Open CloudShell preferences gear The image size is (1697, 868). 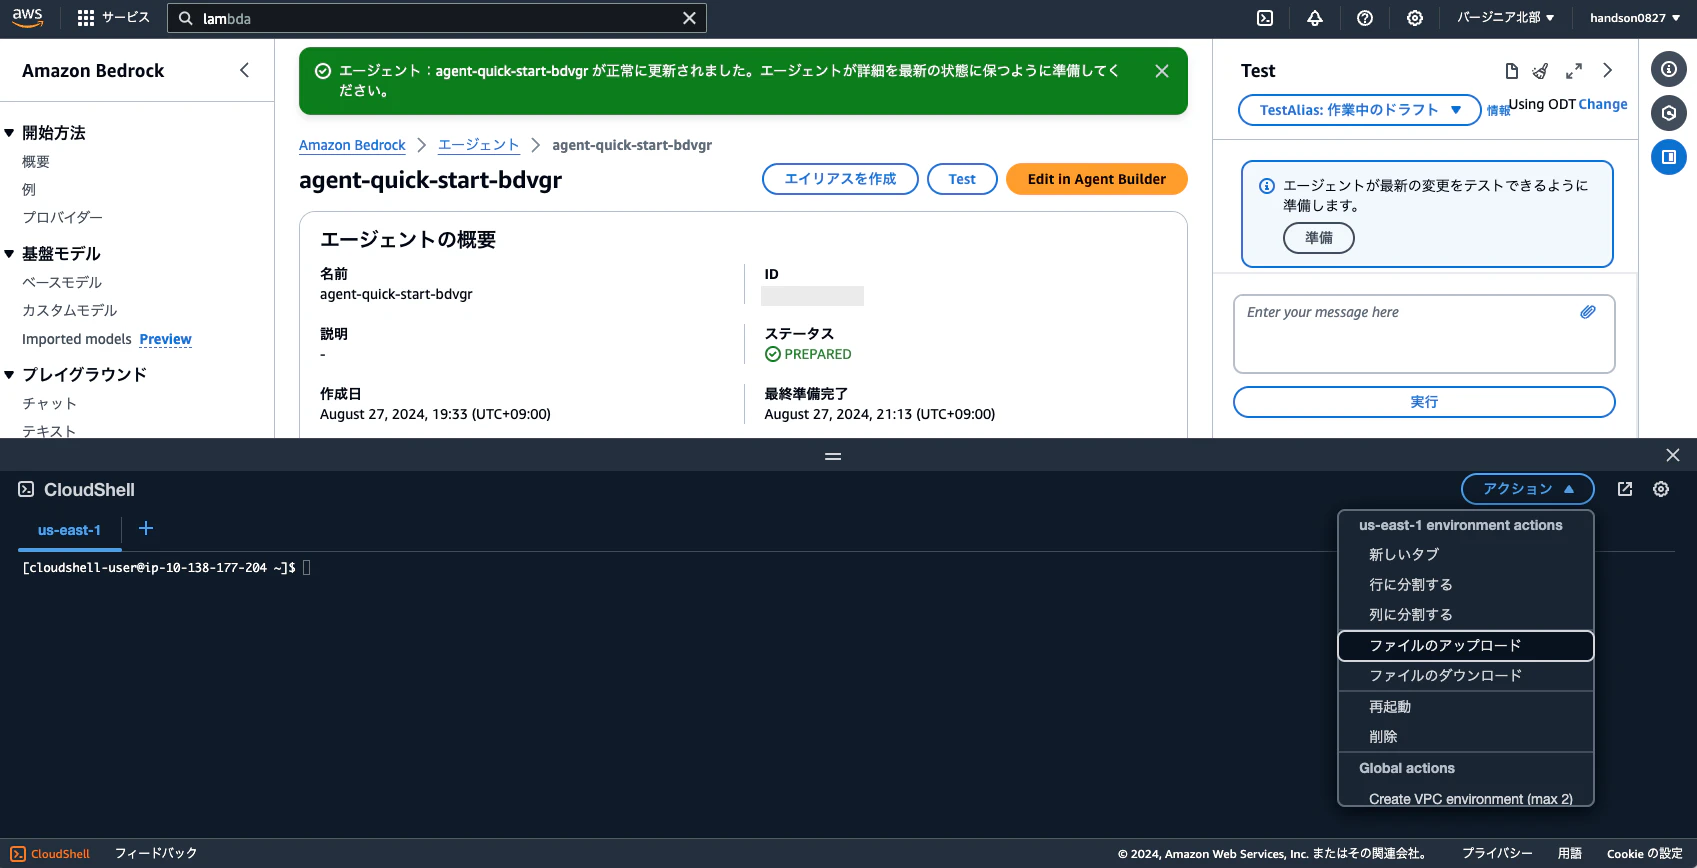pyautogui.click(x=1661, y=489)
